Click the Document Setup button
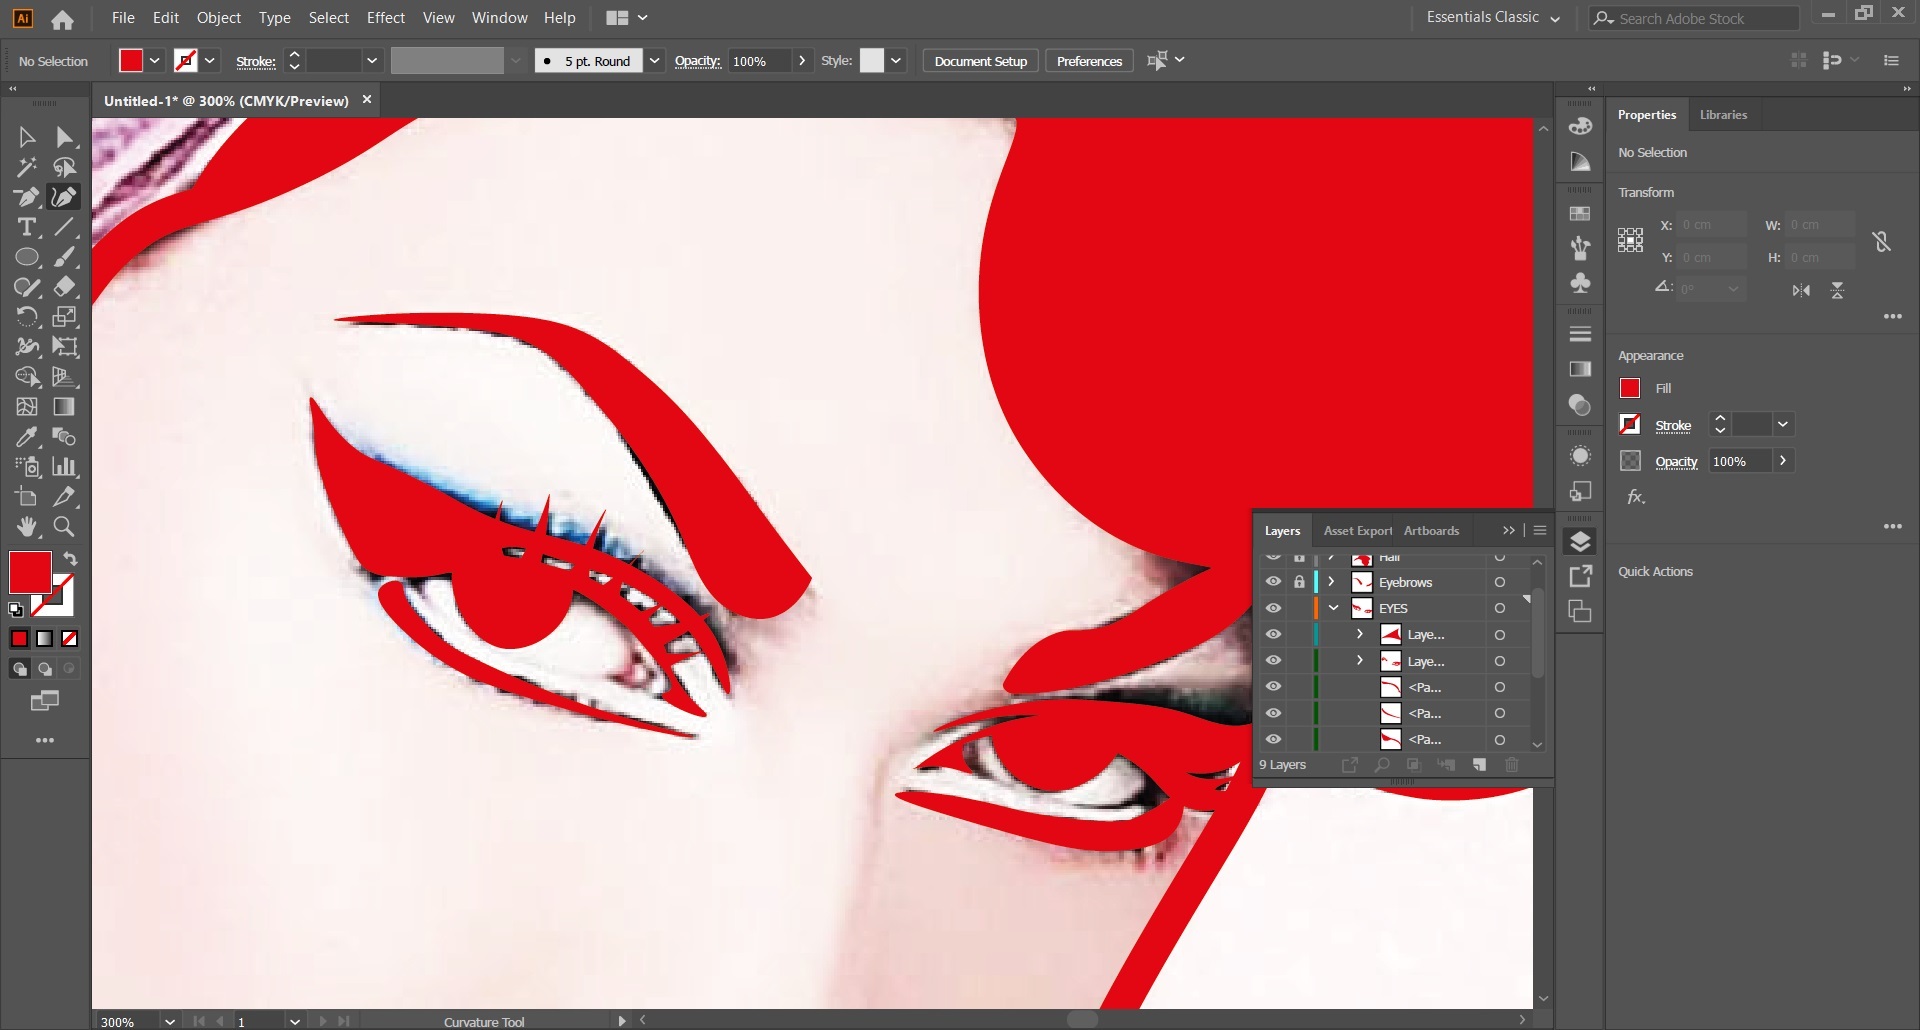Screen dimensions: 1920x1030 [980, 61]
